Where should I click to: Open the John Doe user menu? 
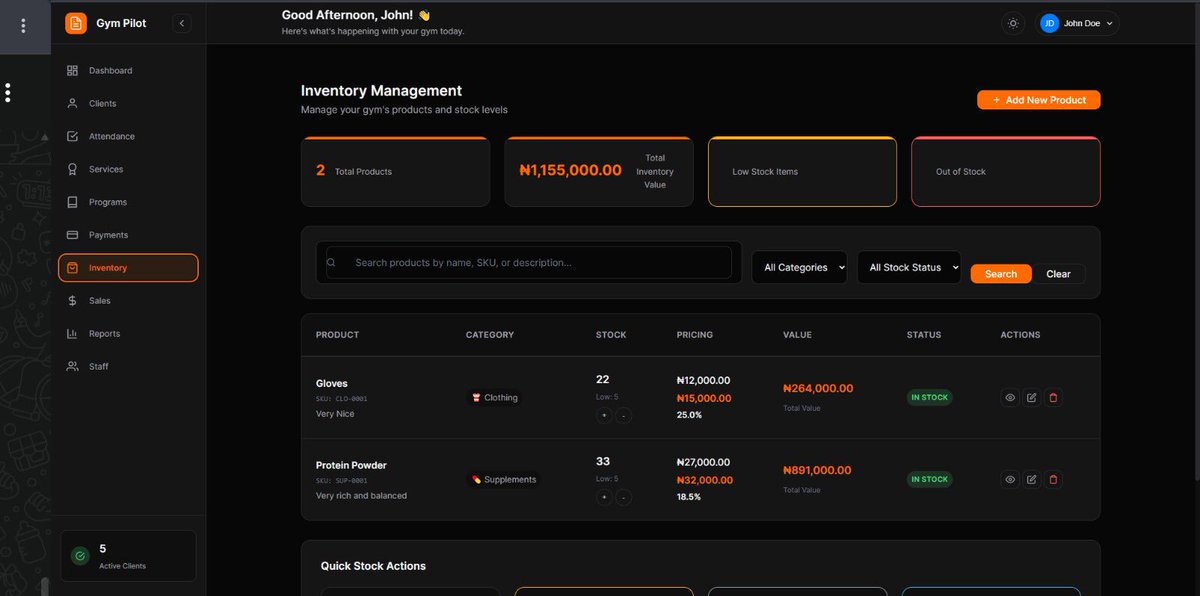click(x=1078, y=23)
